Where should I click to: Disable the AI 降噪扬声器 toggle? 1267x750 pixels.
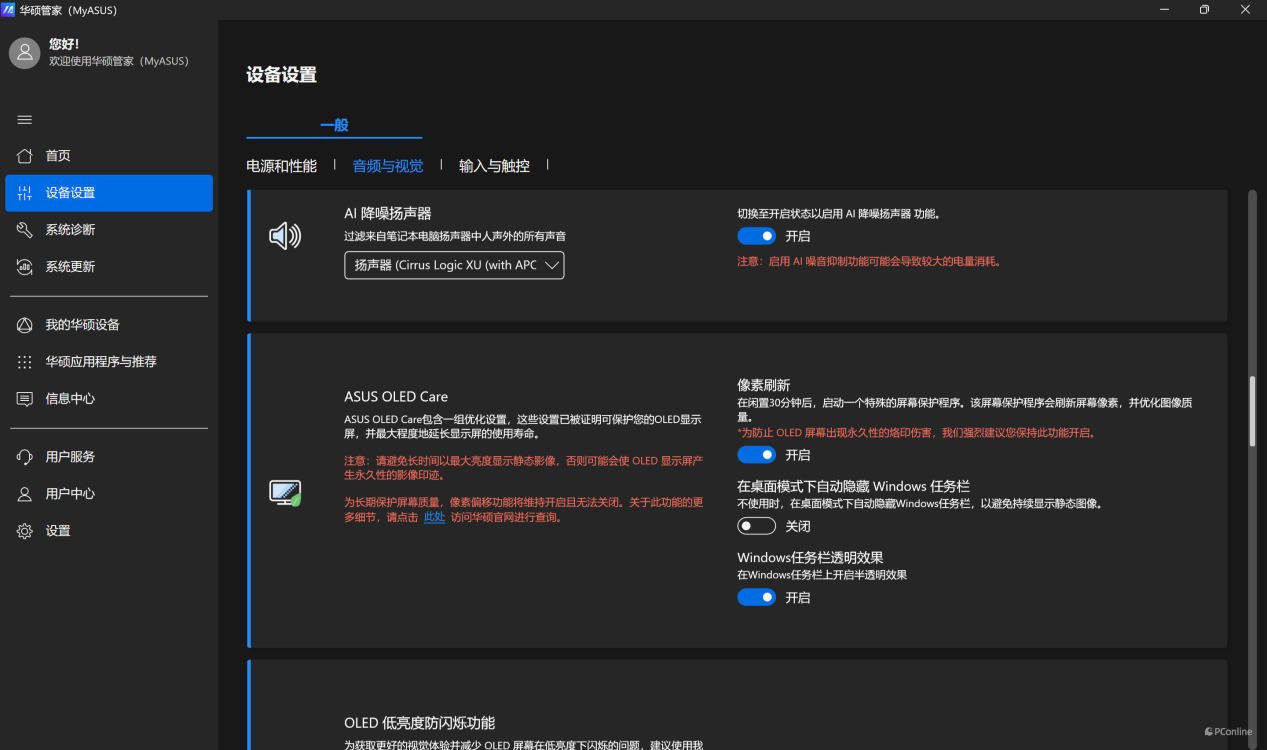tap(756, 236)
